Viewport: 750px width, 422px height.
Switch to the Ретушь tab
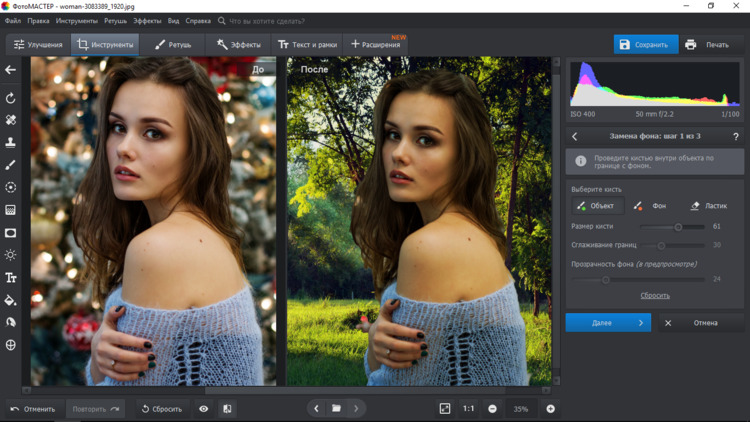173,45
